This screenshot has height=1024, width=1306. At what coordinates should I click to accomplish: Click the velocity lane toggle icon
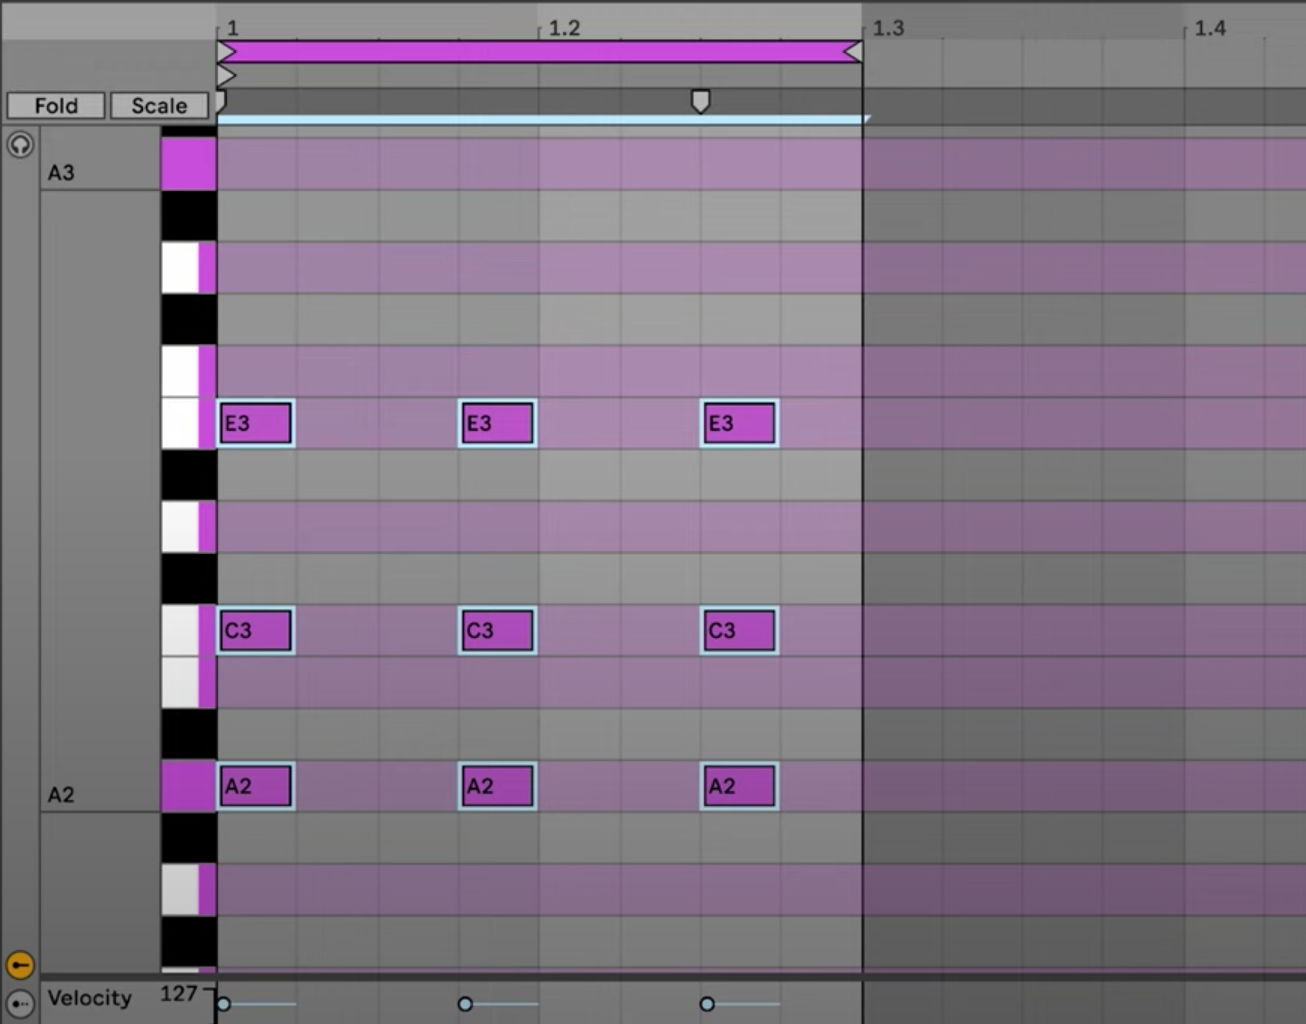[20, 1003]
